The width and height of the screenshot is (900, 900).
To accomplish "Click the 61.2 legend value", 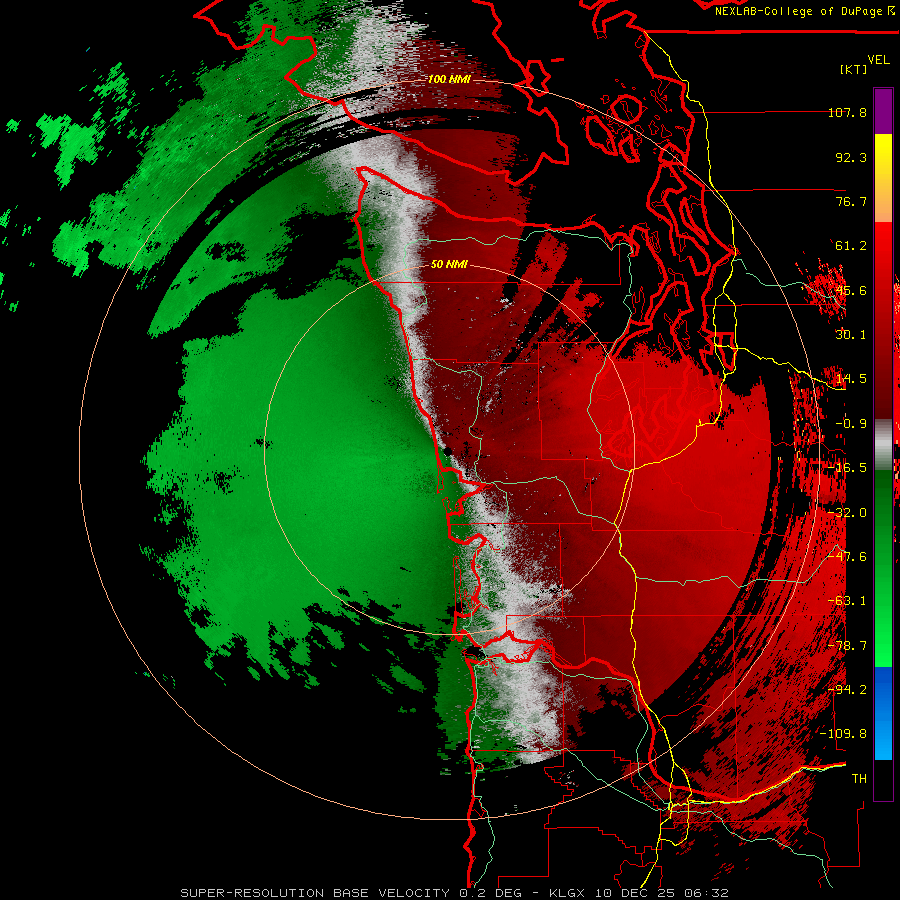I will click(x=851, y=246).
